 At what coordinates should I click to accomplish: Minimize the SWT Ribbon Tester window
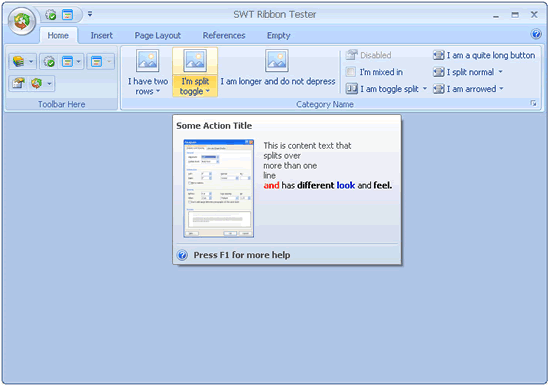tap(496, 15)
